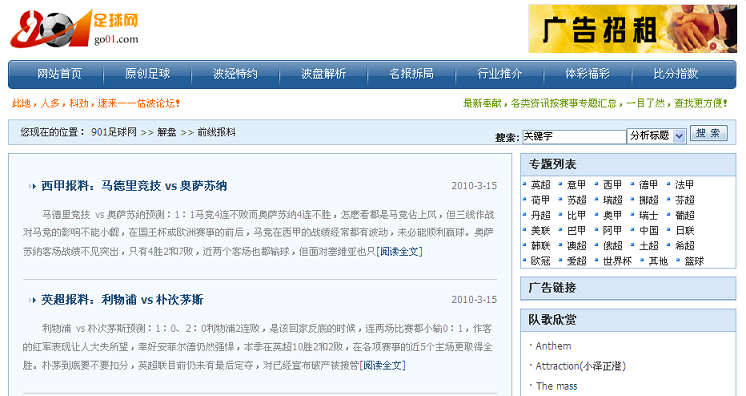Click 阅读全文 under the 利物浦 article
The width and height of the screenshot is (746, 396).
pos(383,365)
